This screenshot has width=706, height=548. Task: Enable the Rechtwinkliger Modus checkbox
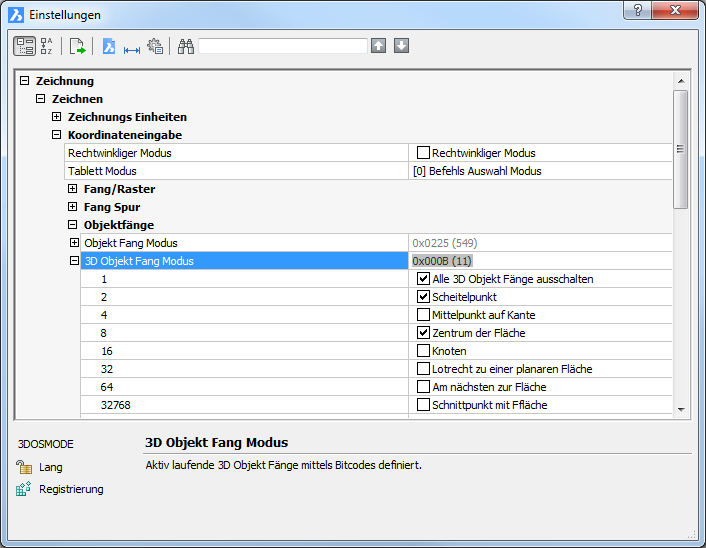tap(423, 153)
